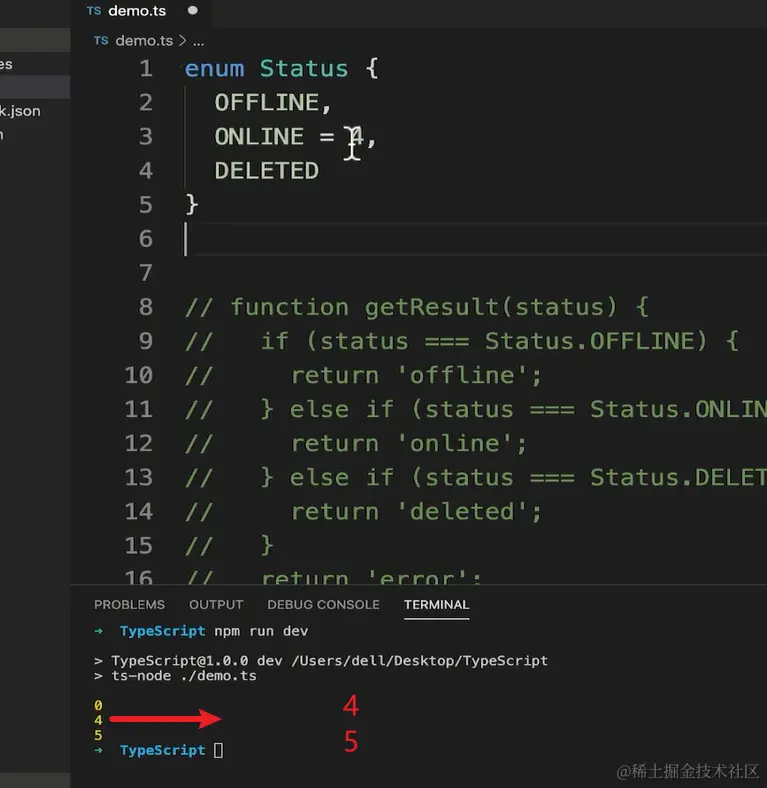
Task: Click 'npm run dev' command in the terminal
Action: click(x=261, y=631)
